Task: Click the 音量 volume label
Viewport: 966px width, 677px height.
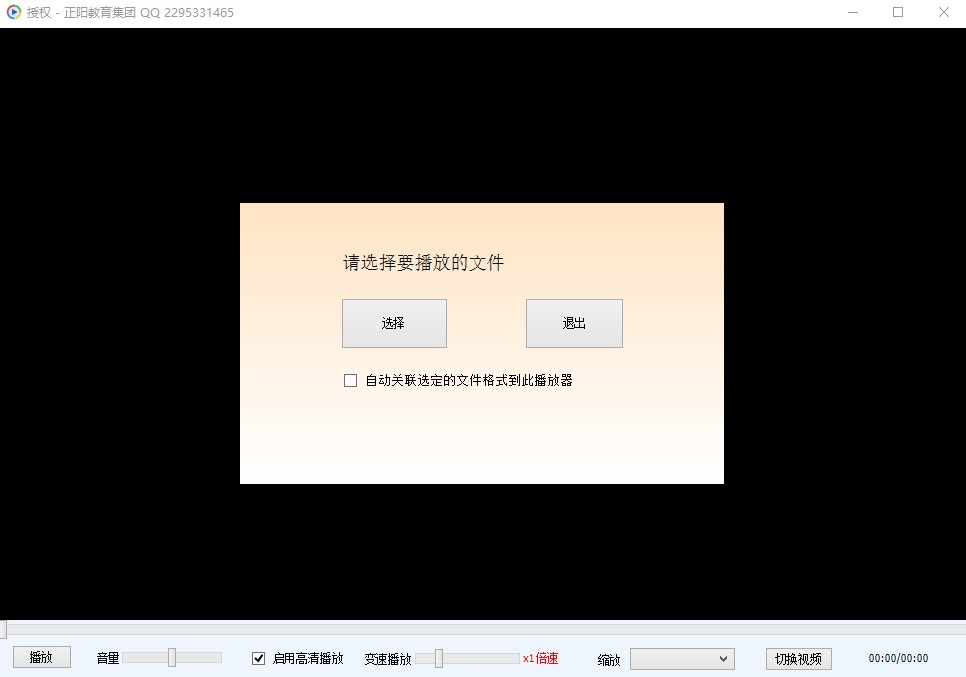Action: pyautogui.click(x=110, y=658)
